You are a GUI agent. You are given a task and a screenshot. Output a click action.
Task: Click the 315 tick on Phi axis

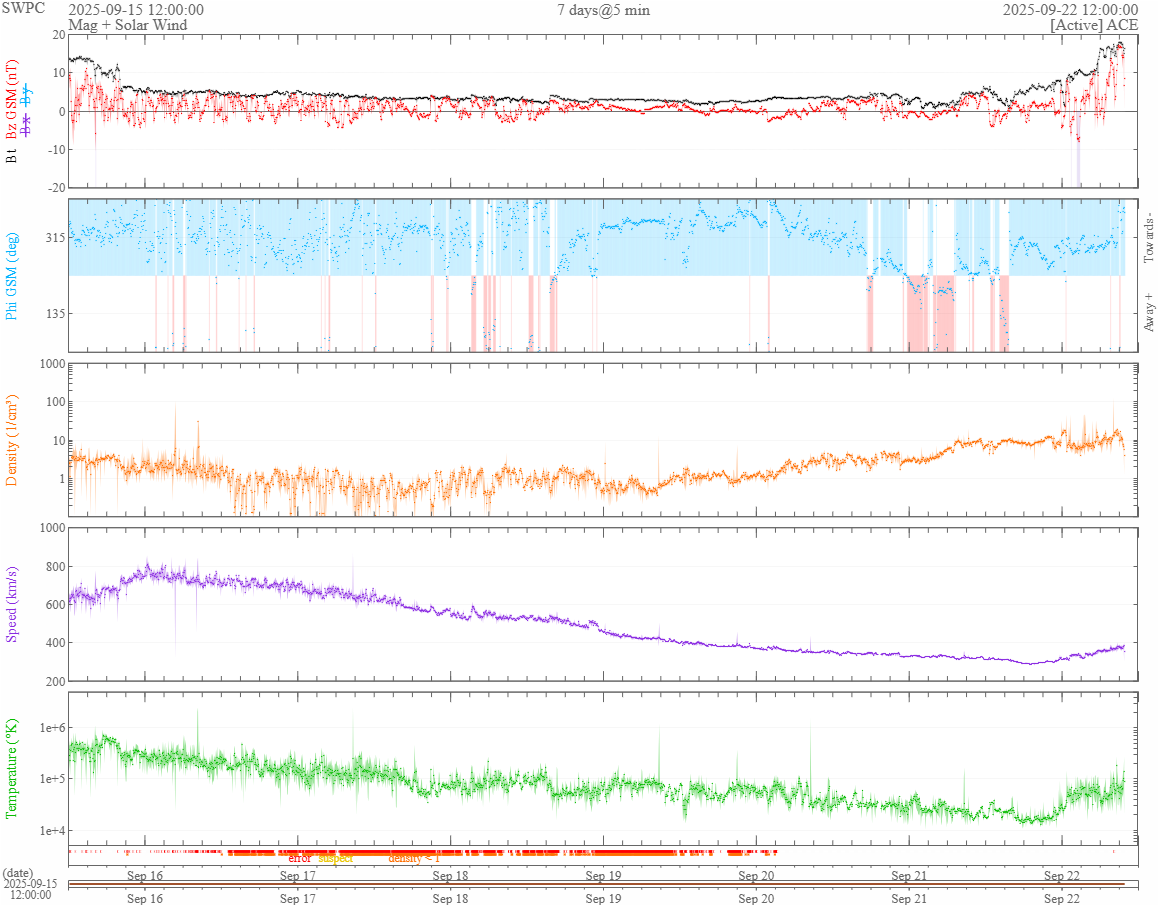coord(56,237)
